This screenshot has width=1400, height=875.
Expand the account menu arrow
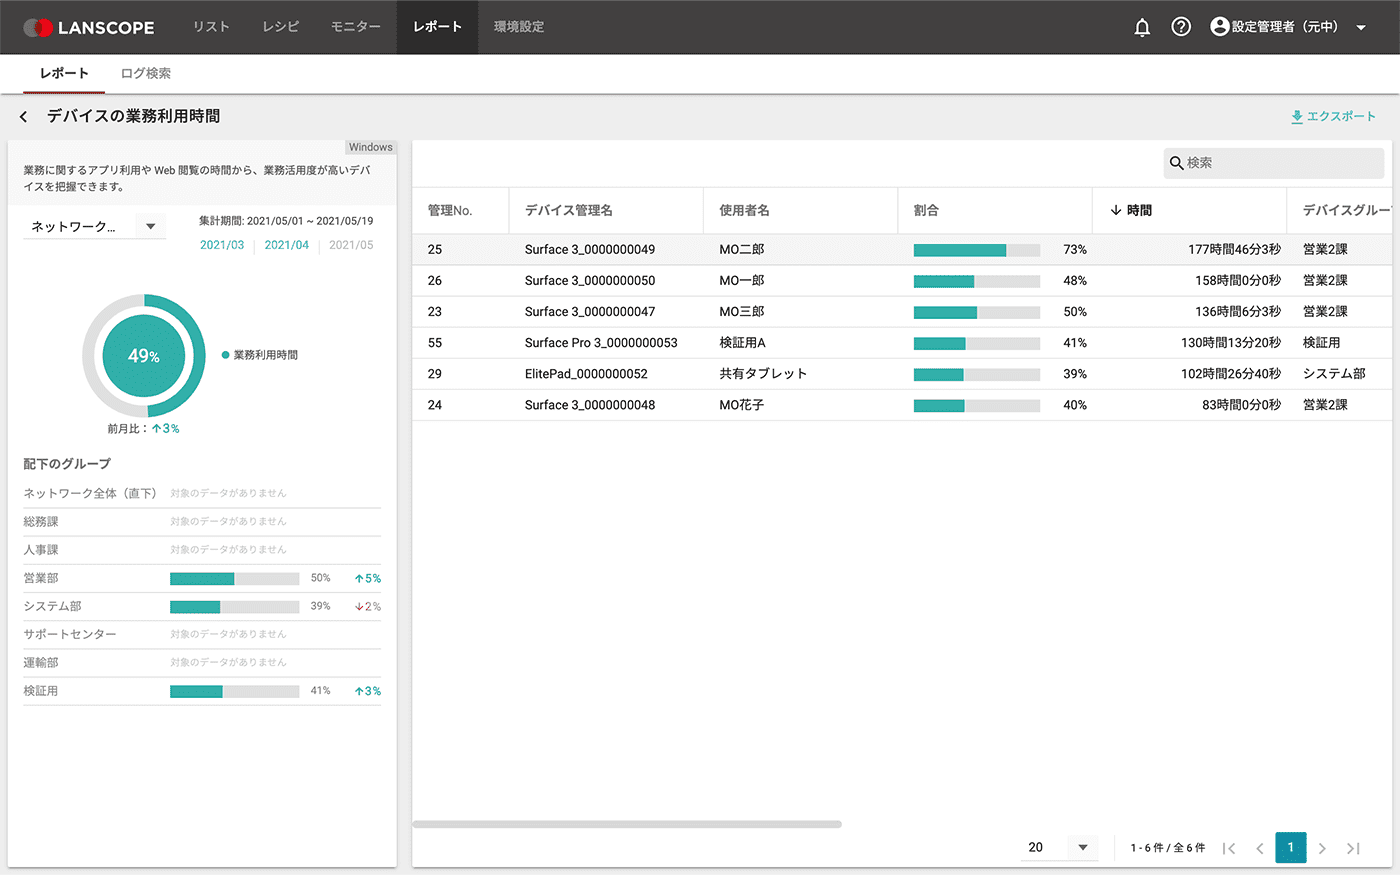1361,28
